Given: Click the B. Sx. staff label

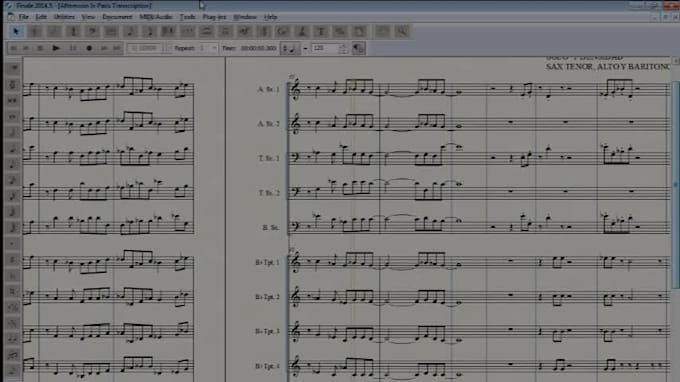Looking at the screenshot, I should point(271,227).
